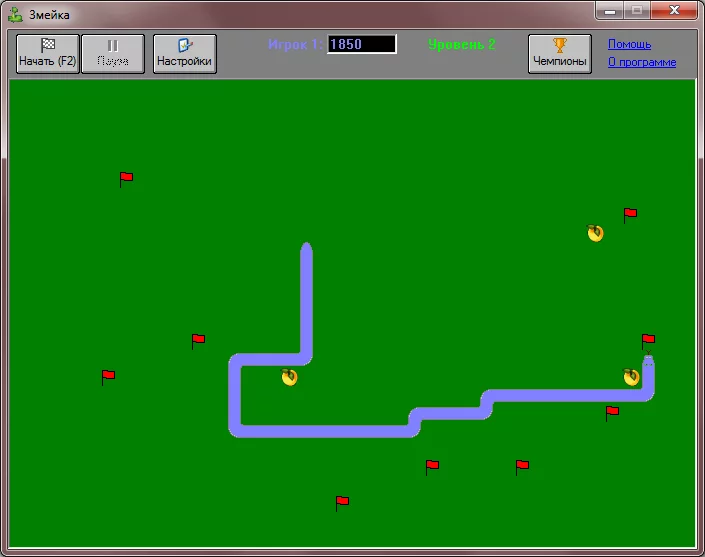Click the apple near the upper-right flag

[595, 233]
